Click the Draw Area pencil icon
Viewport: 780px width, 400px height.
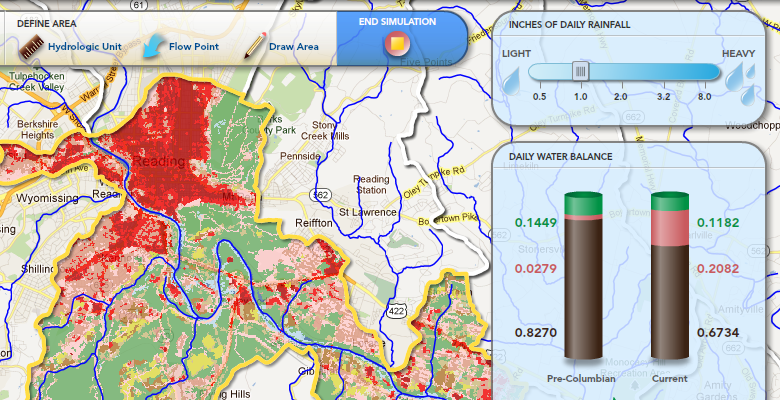[255, 46]
